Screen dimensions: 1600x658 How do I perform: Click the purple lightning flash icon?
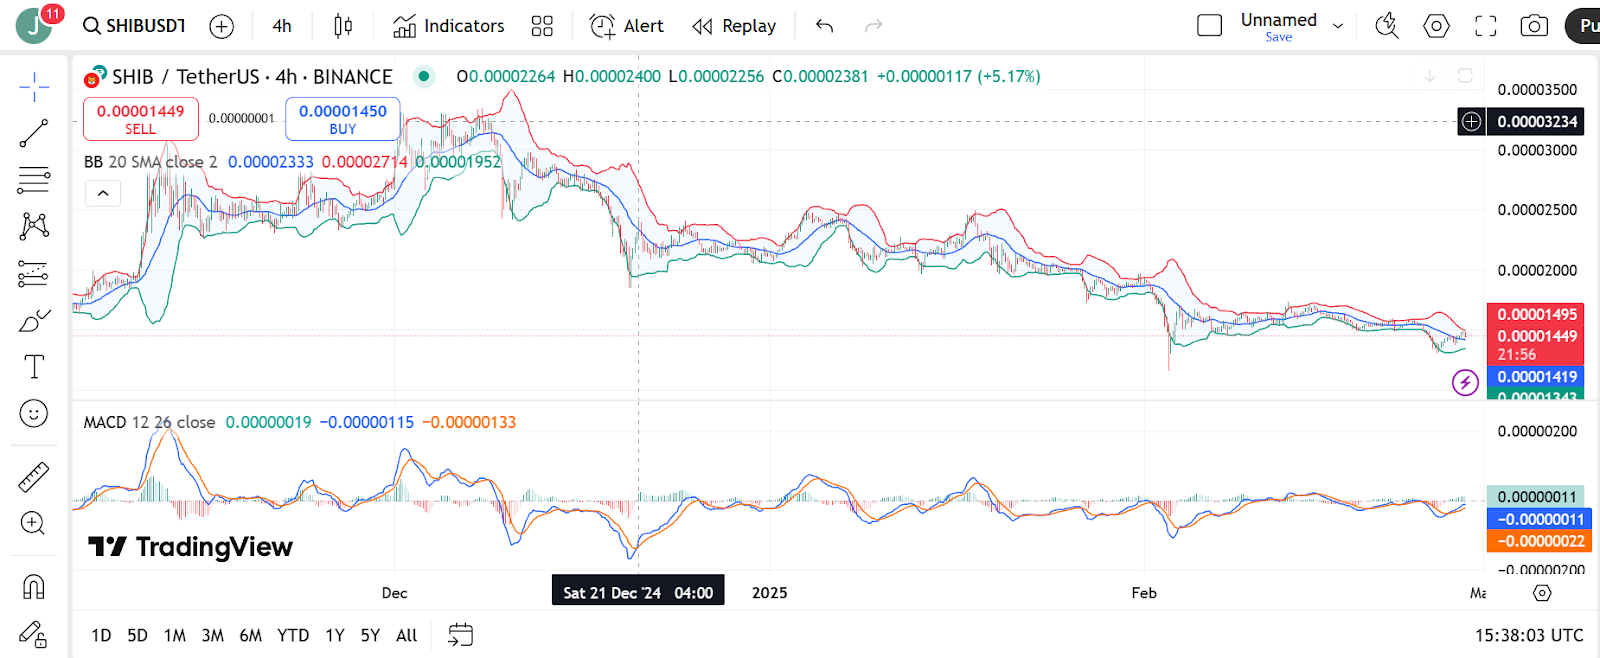1465,382
